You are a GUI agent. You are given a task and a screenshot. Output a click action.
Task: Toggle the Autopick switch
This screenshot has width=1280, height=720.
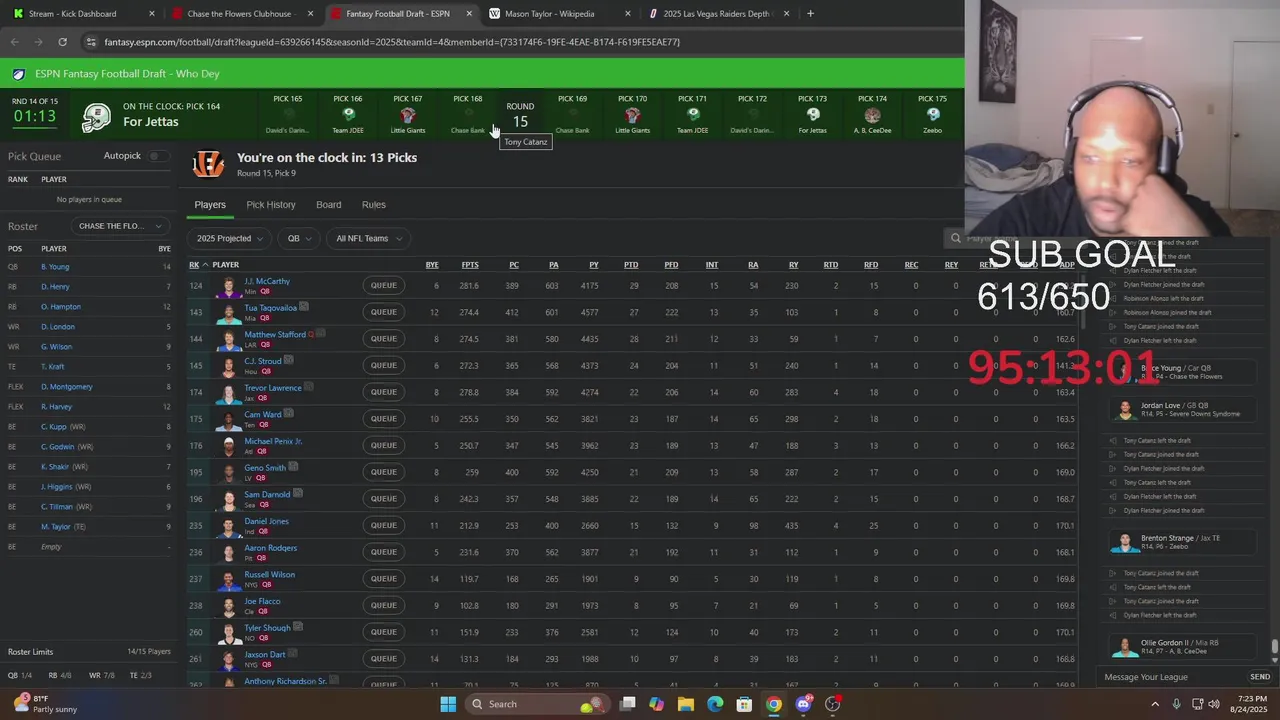(x=157, y=156)
